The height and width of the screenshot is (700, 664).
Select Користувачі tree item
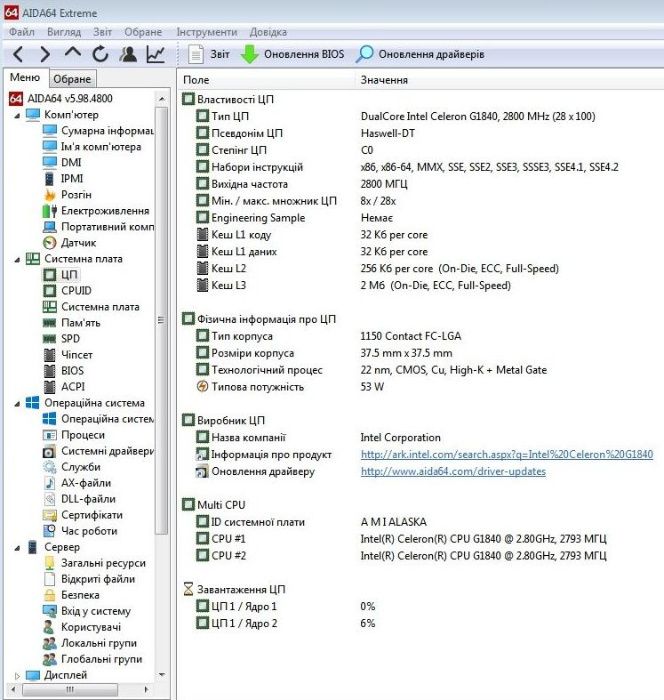click(x=82, y=627)
